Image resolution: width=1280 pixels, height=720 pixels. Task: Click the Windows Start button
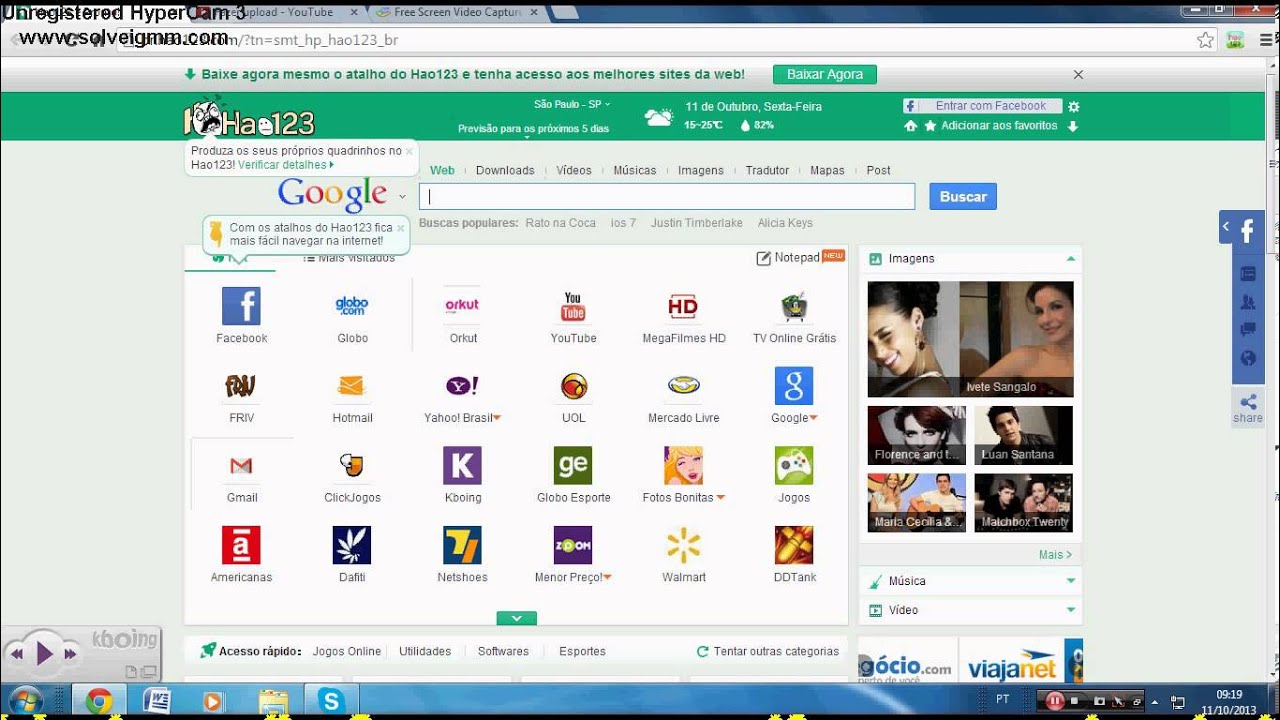click(x=27, y=701)
